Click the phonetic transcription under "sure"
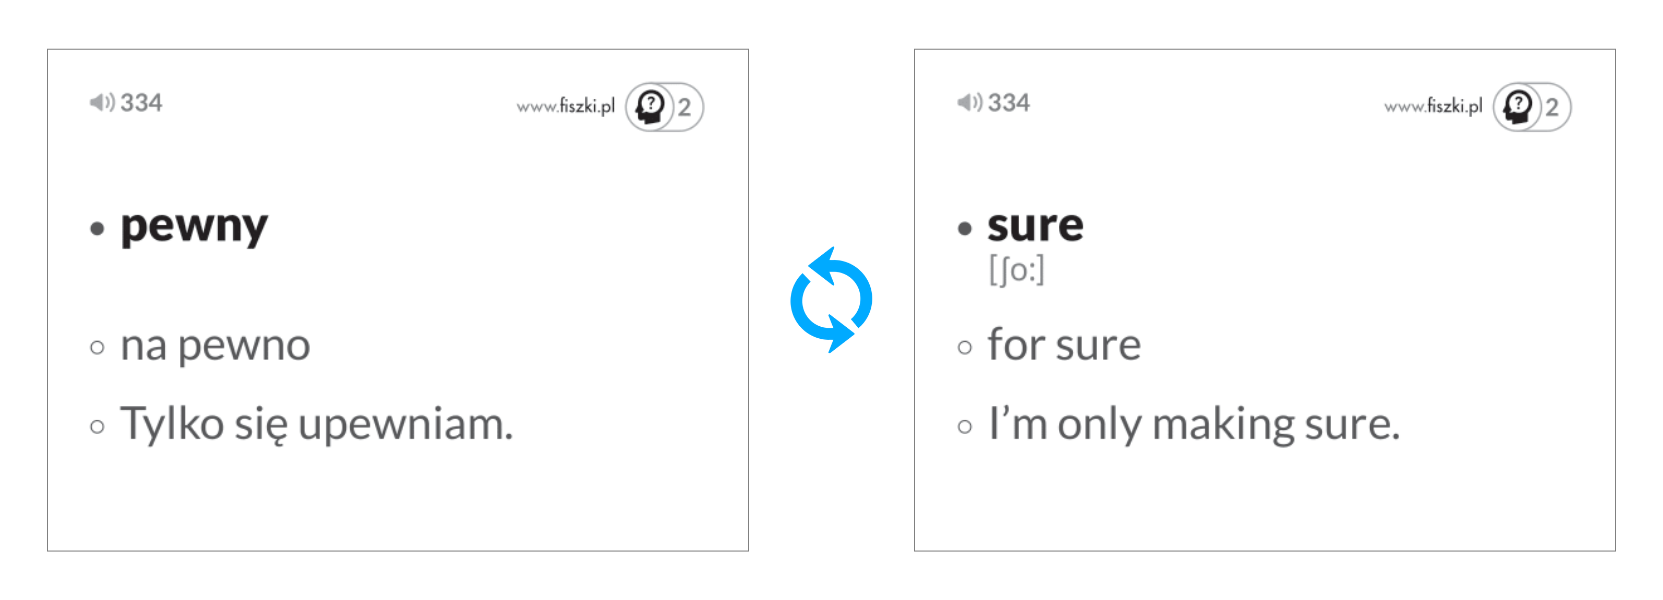The height and width of the screenshot is (600, 1663). (x=1016, y=270)
